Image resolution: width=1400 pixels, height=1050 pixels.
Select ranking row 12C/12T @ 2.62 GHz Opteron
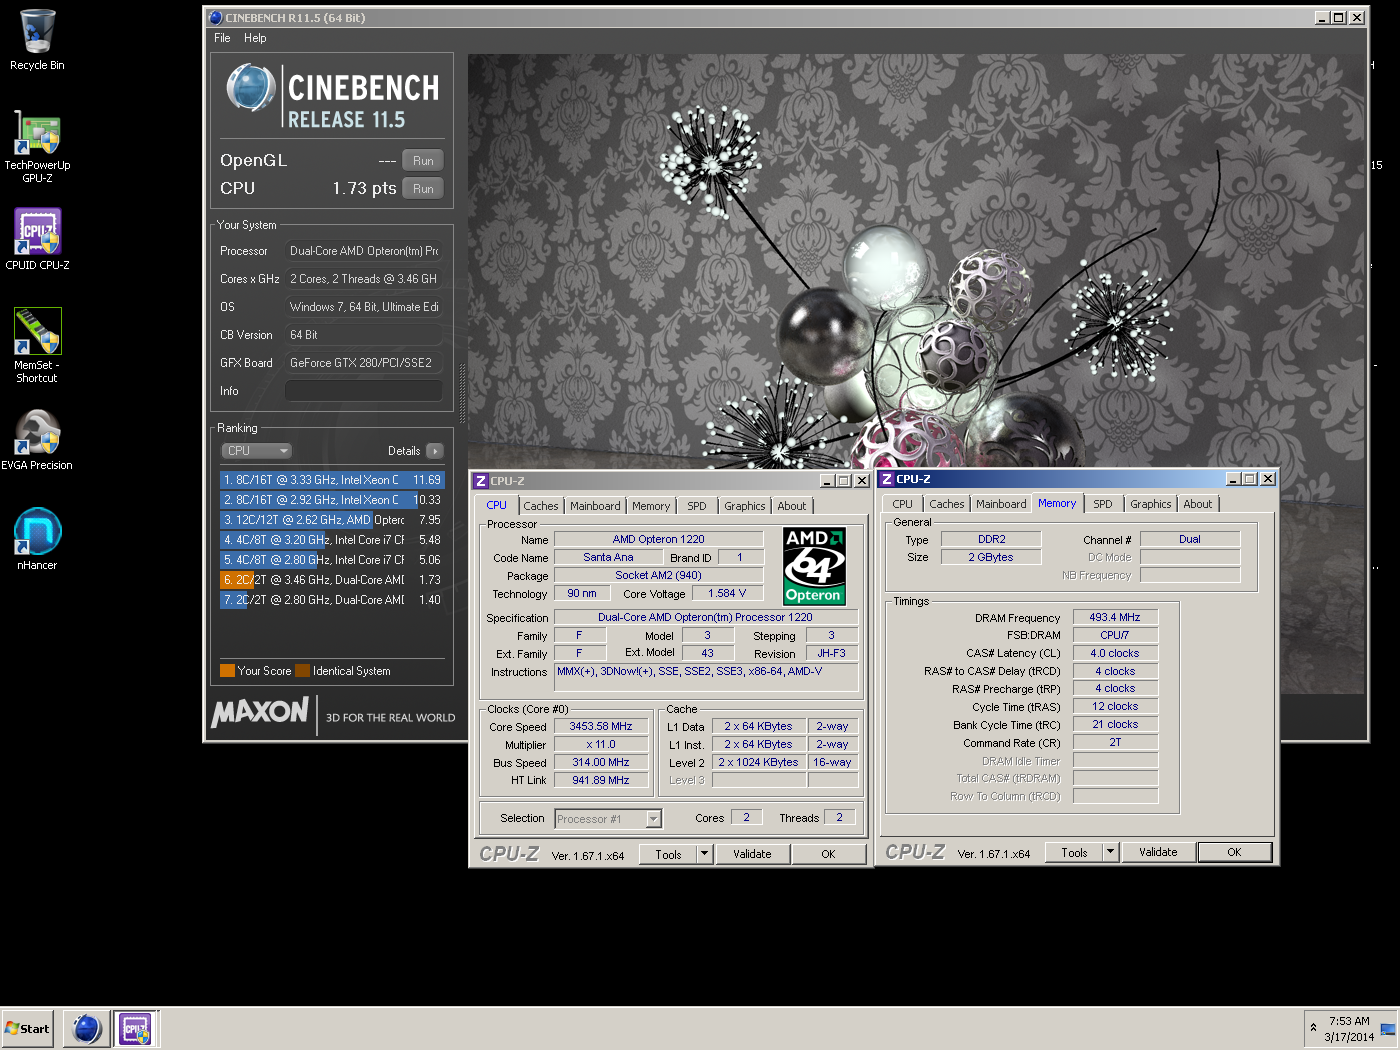point(331,520)
